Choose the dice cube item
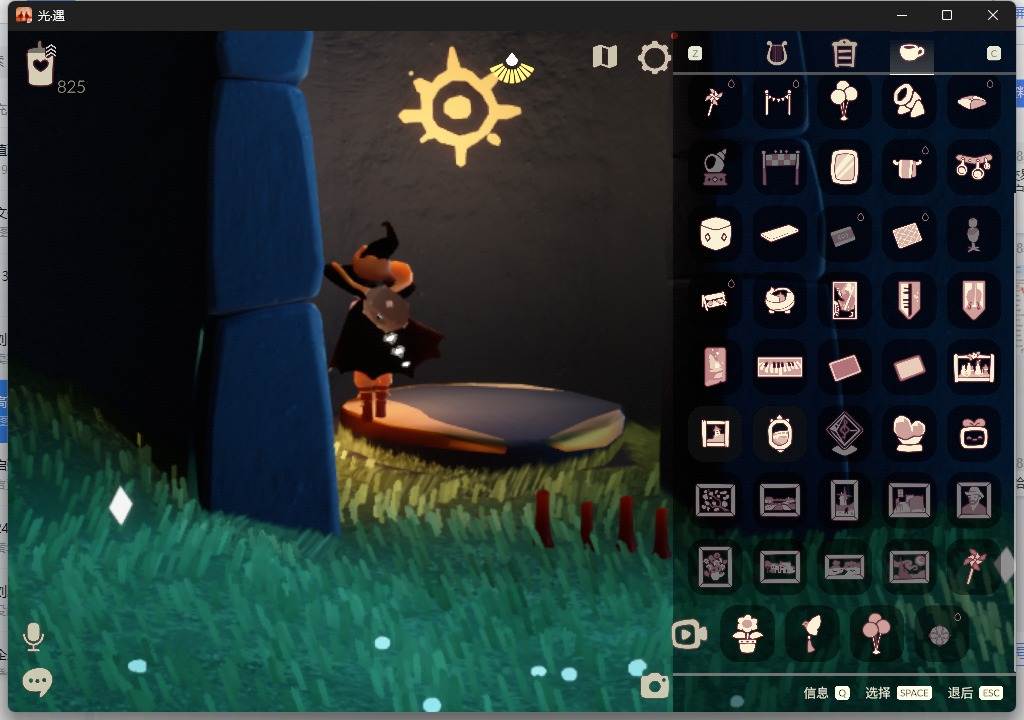This screenshot has width=1024, height=720. [714, 233]
